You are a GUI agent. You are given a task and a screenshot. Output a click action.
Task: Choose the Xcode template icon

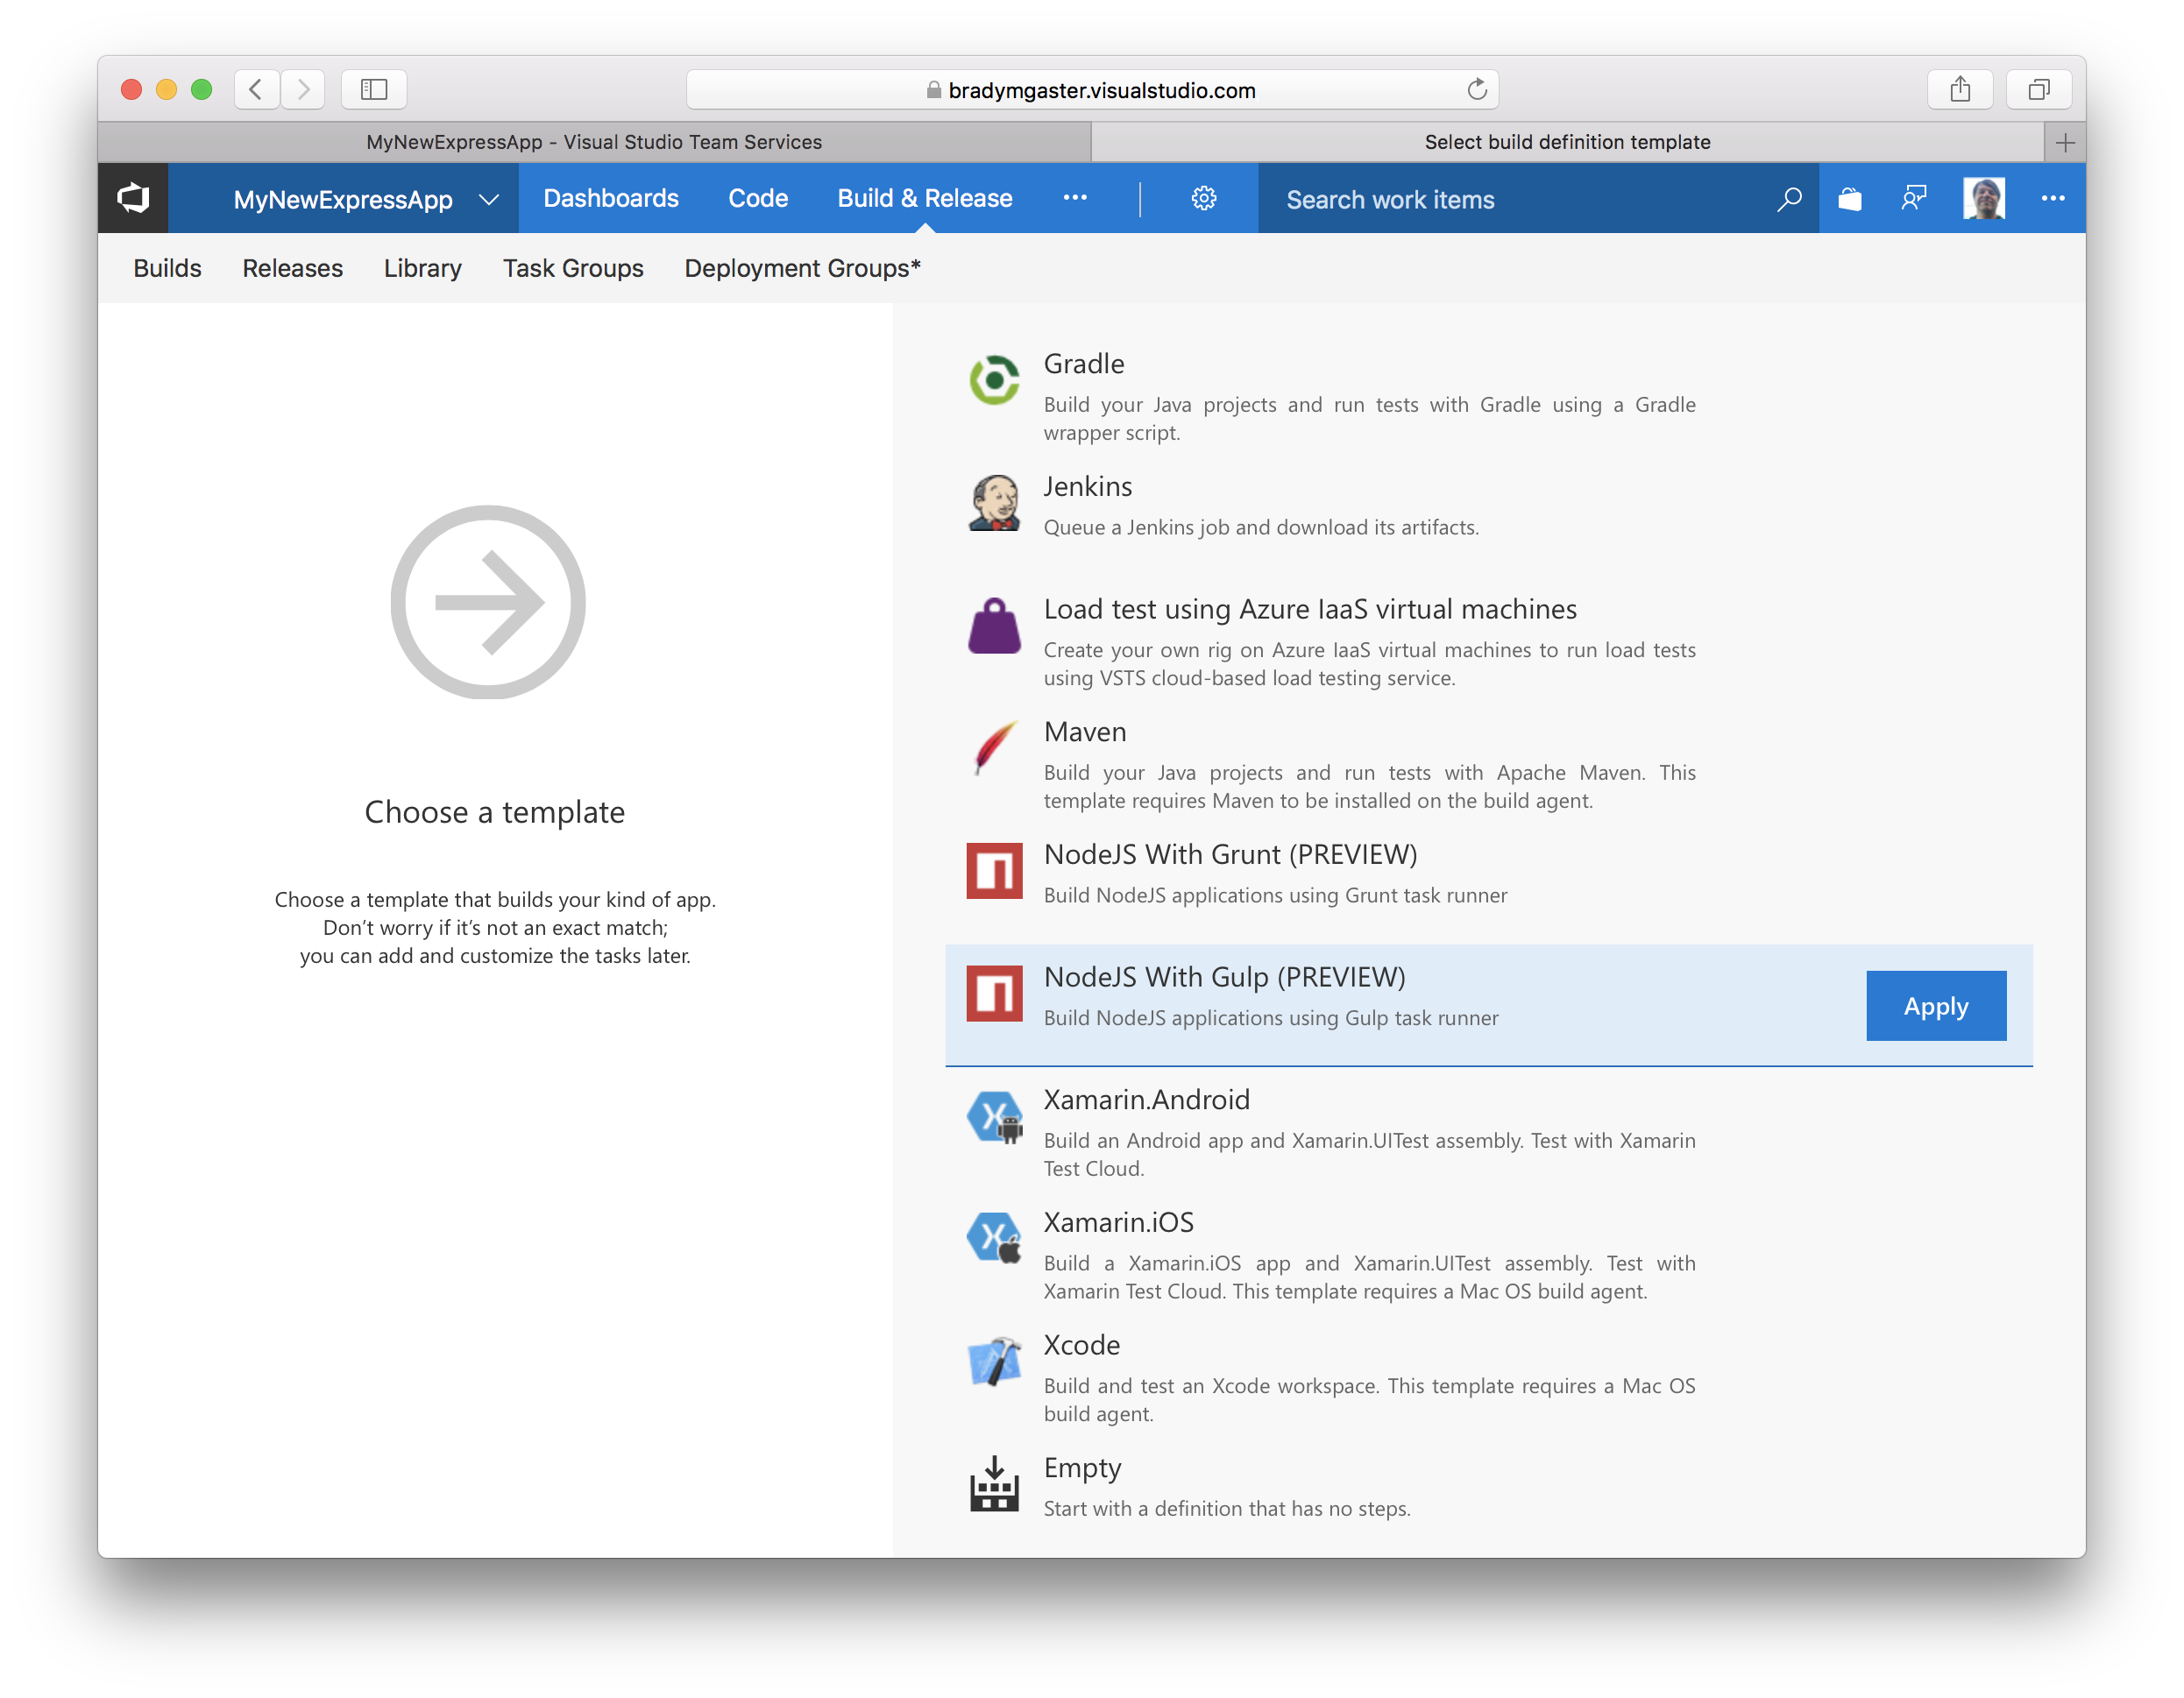click(994, 1362)
